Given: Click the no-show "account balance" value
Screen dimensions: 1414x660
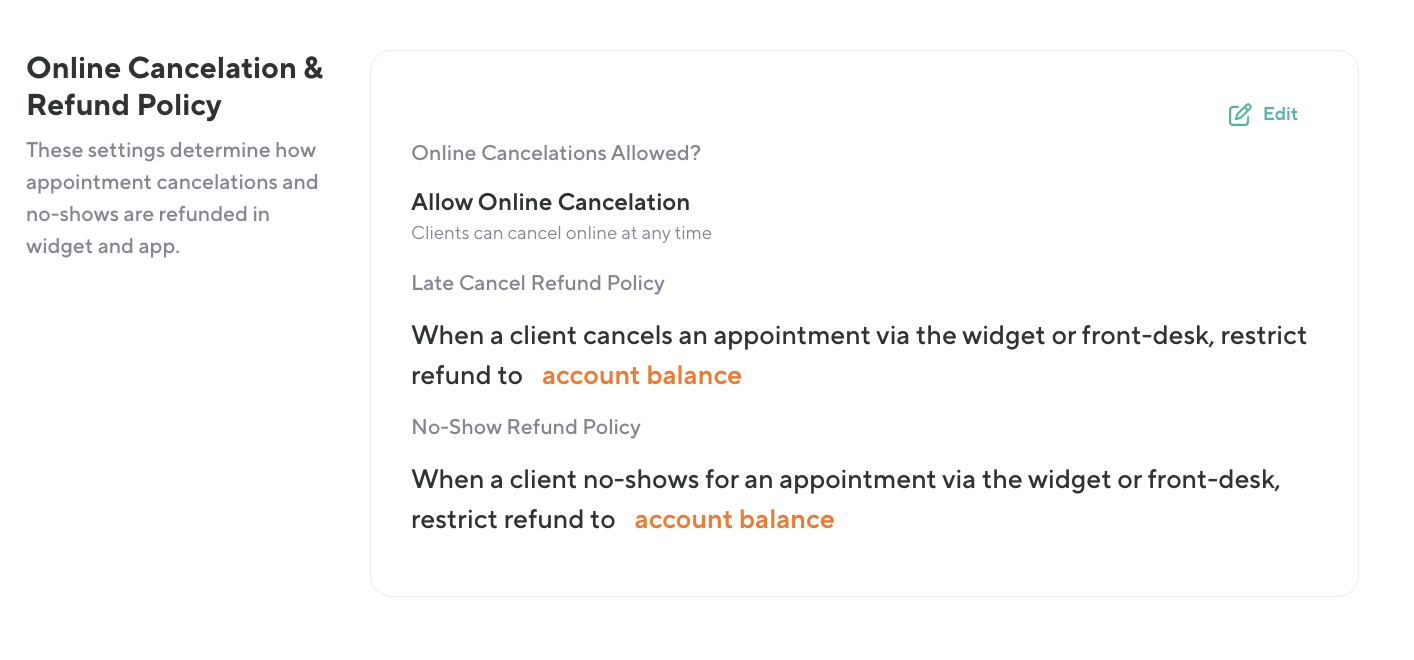Looking at the screenshot, I should pos(734,520).
